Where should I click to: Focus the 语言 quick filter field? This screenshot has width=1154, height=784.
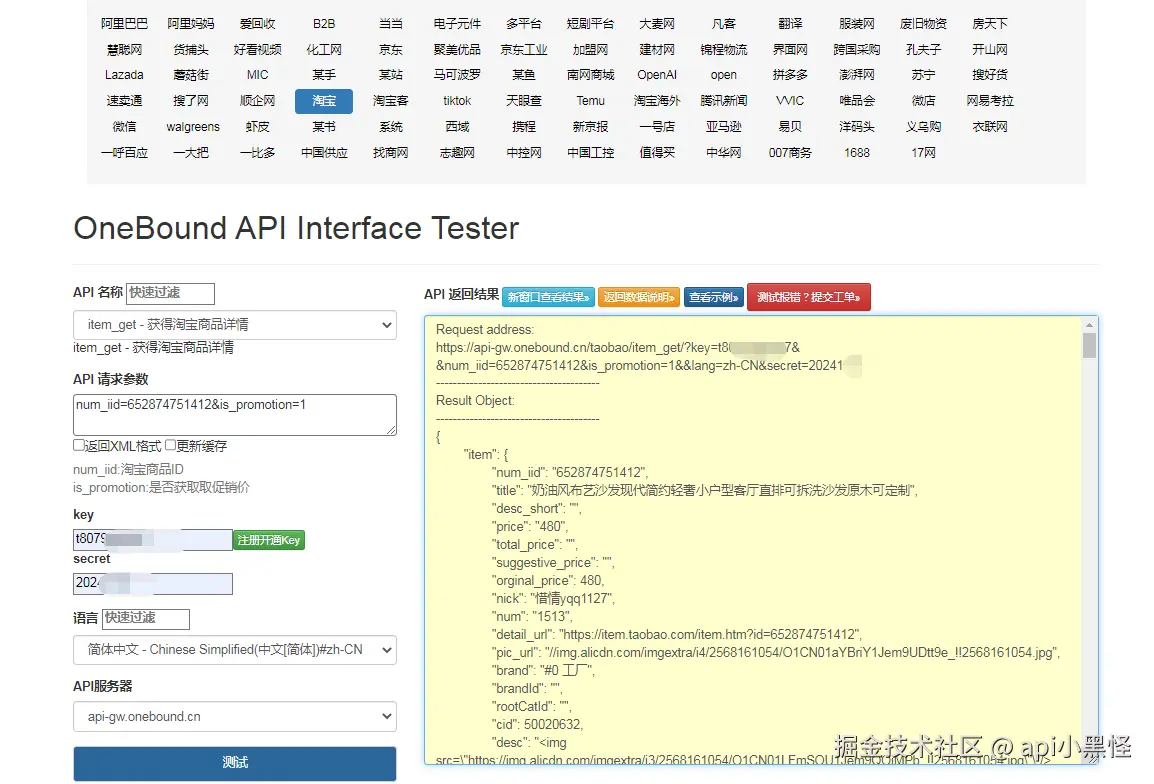pos(146,618)
